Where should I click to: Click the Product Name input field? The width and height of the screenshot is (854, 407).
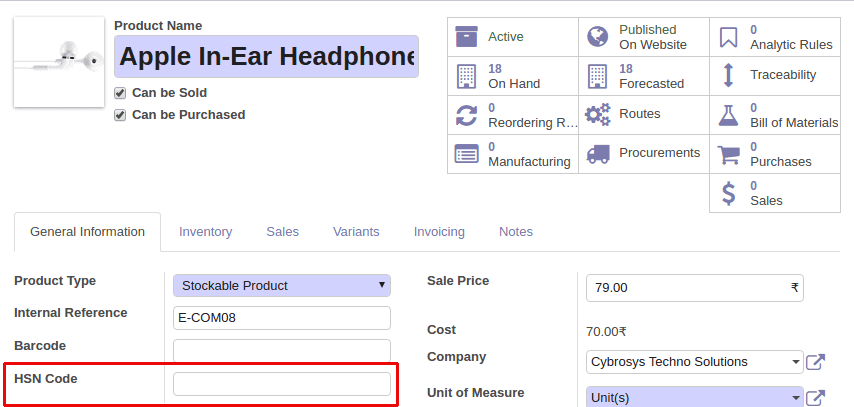[x=266, y=56]
